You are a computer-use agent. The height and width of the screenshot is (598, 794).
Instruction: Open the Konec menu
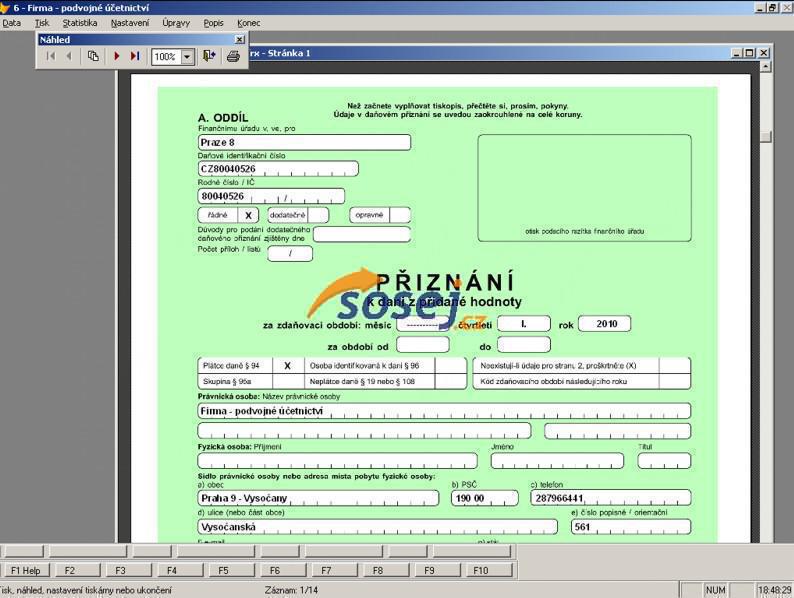249,23
